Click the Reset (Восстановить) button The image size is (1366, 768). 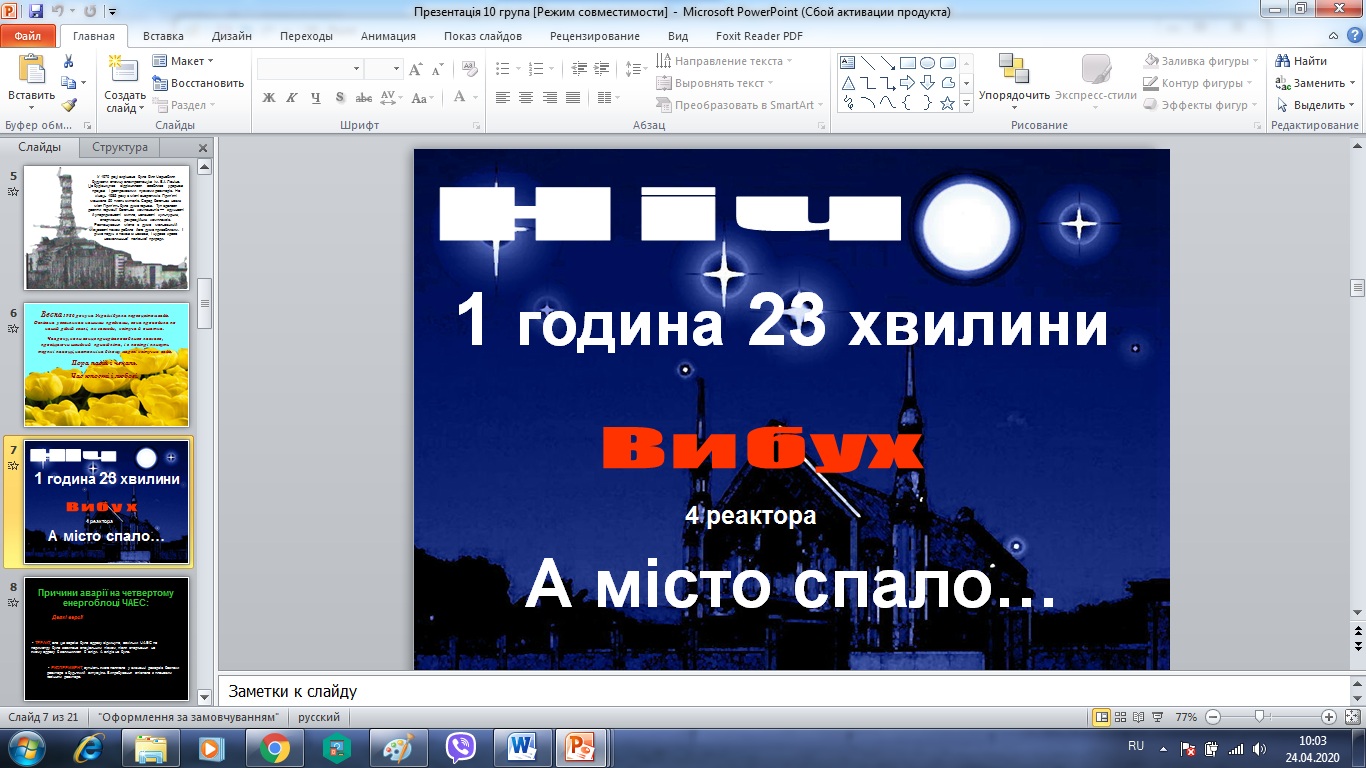(198, 83)
